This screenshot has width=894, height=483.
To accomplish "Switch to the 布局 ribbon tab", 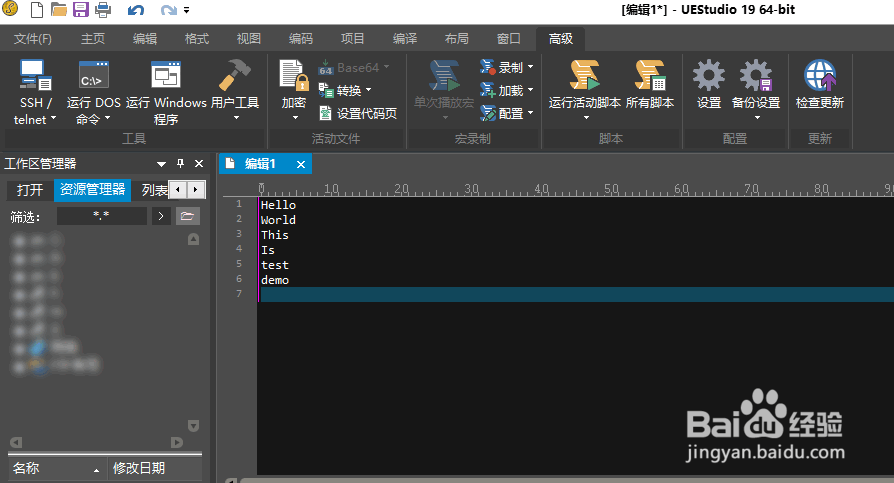I will click(457, 39).
